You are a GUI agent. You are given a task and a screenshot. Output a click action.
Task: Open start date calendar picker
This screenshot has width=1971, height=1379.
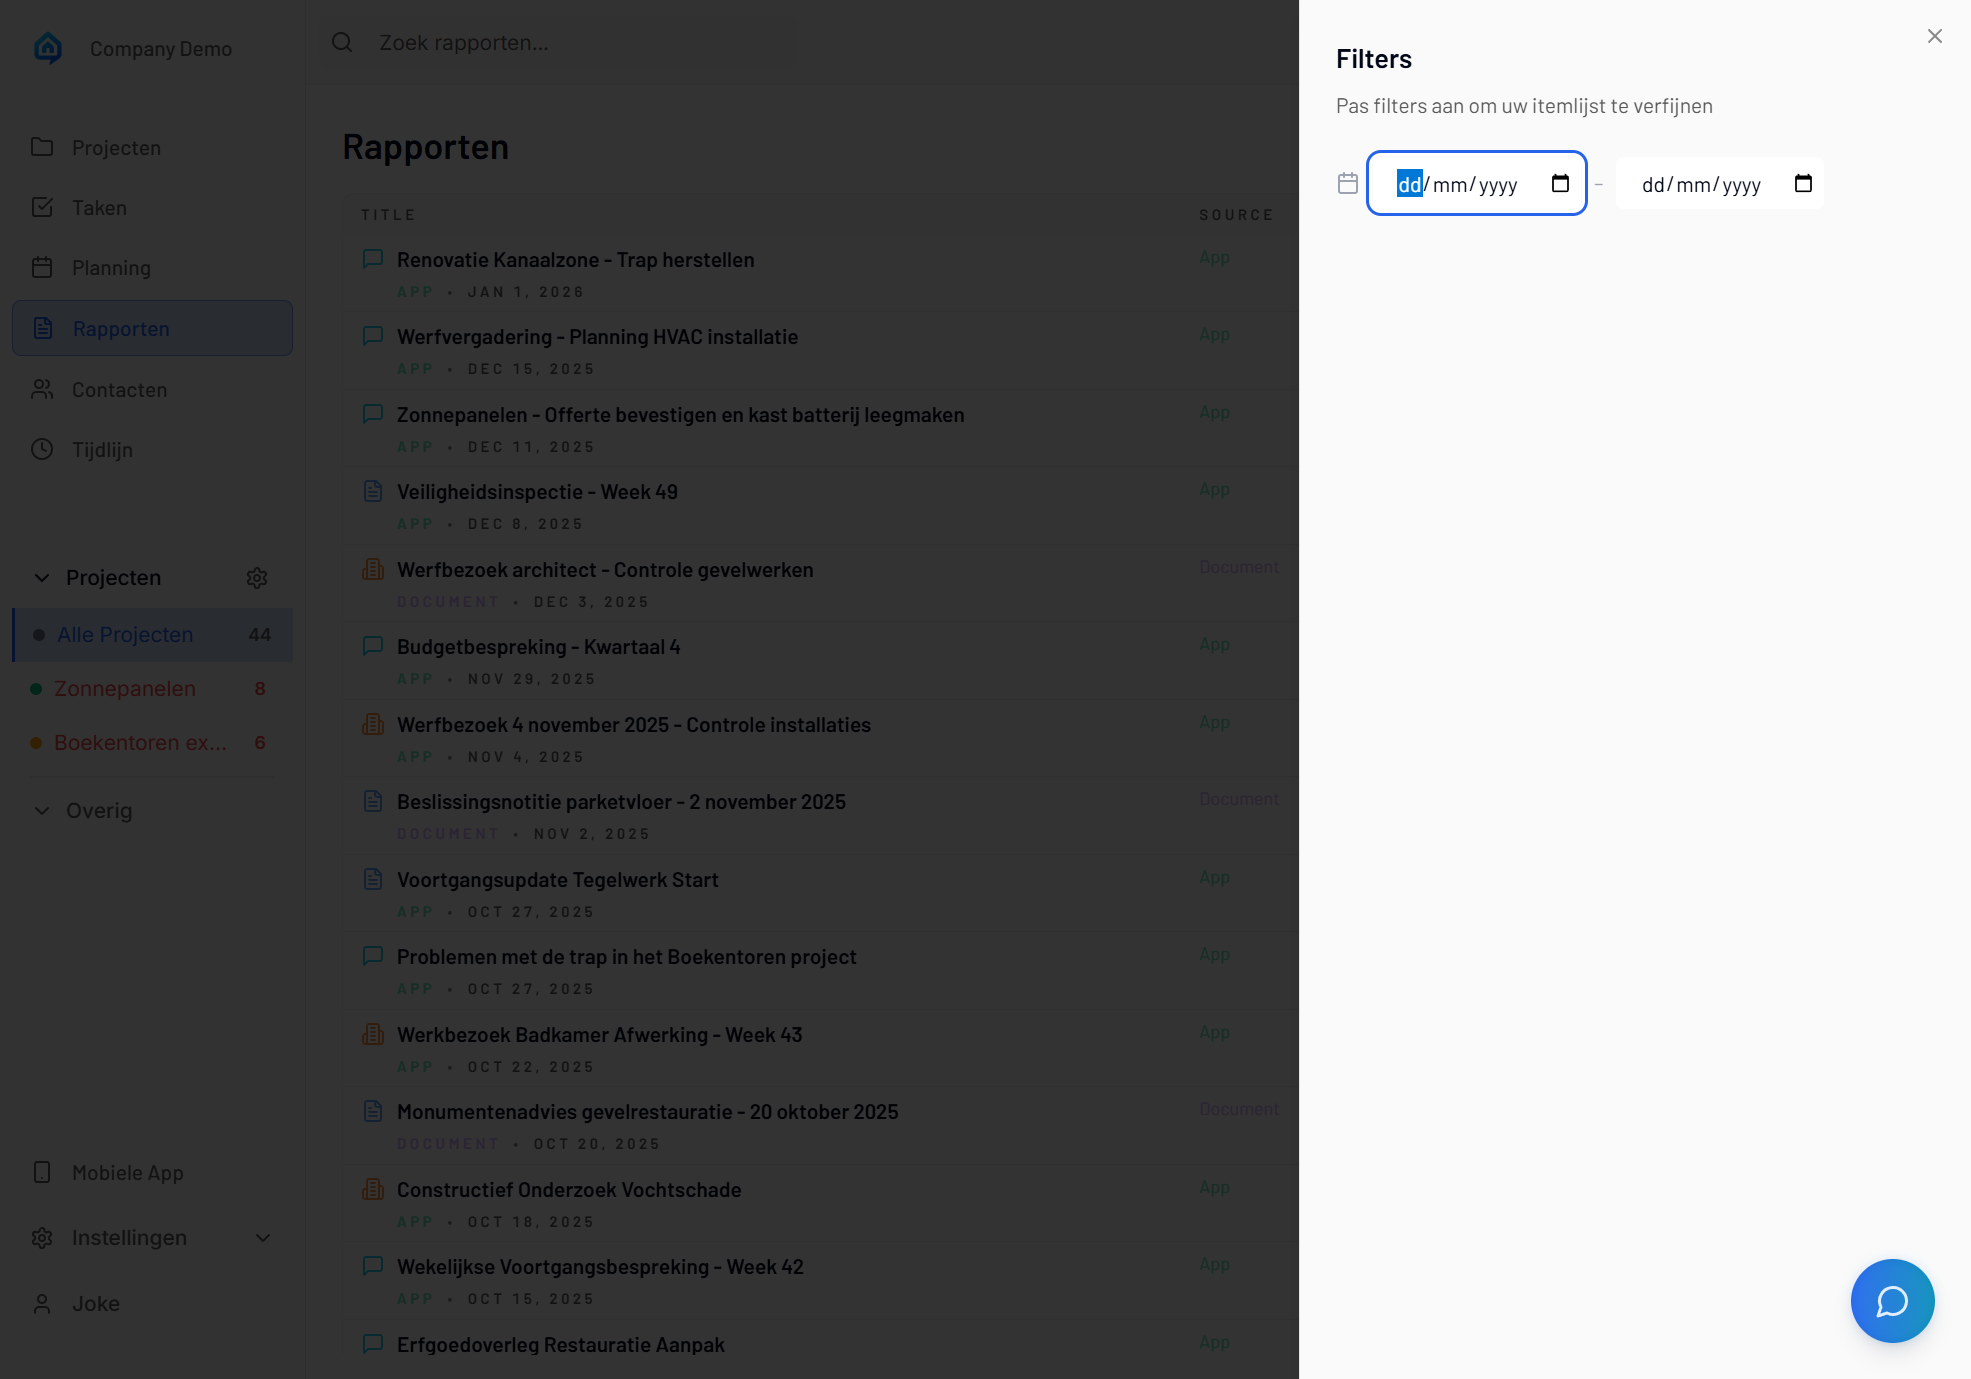pos(1560,183)
